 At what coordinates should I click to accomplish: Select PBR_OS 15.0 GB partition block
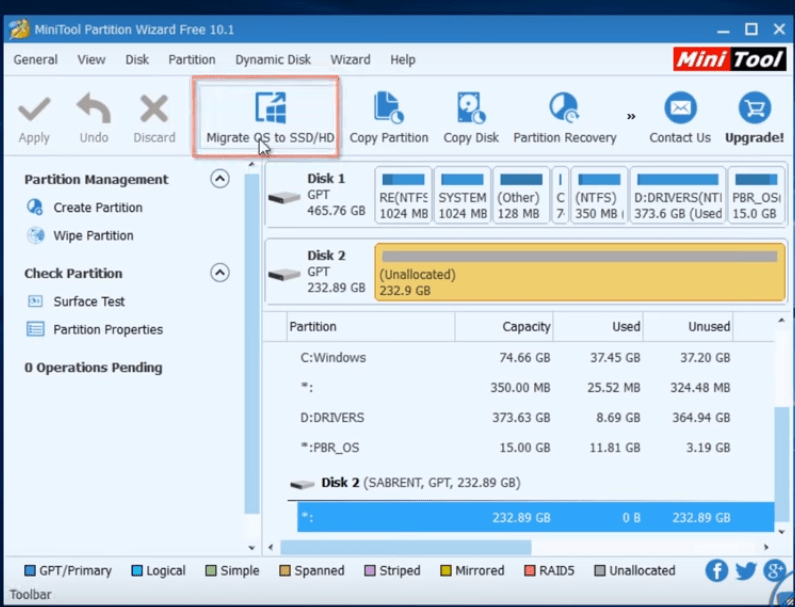click(x=756, y=195)
